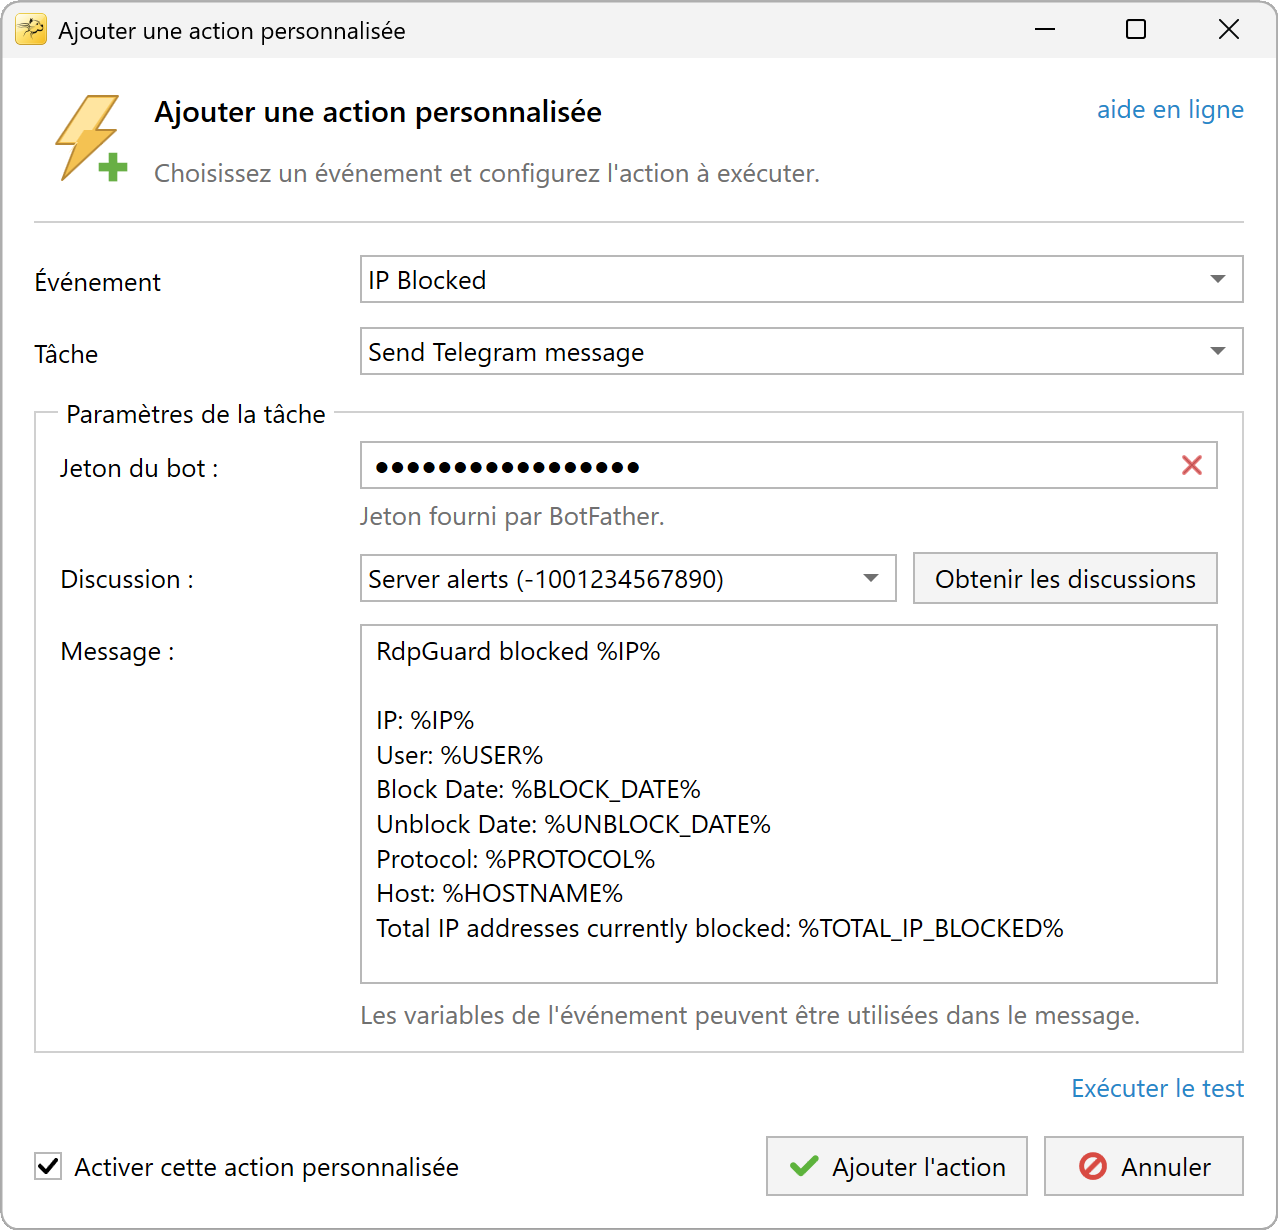The width and height of the screenshot is (1278, 1230).
Task: Click the RdpGuard app icon in title bar
Action: coord(31,30)
